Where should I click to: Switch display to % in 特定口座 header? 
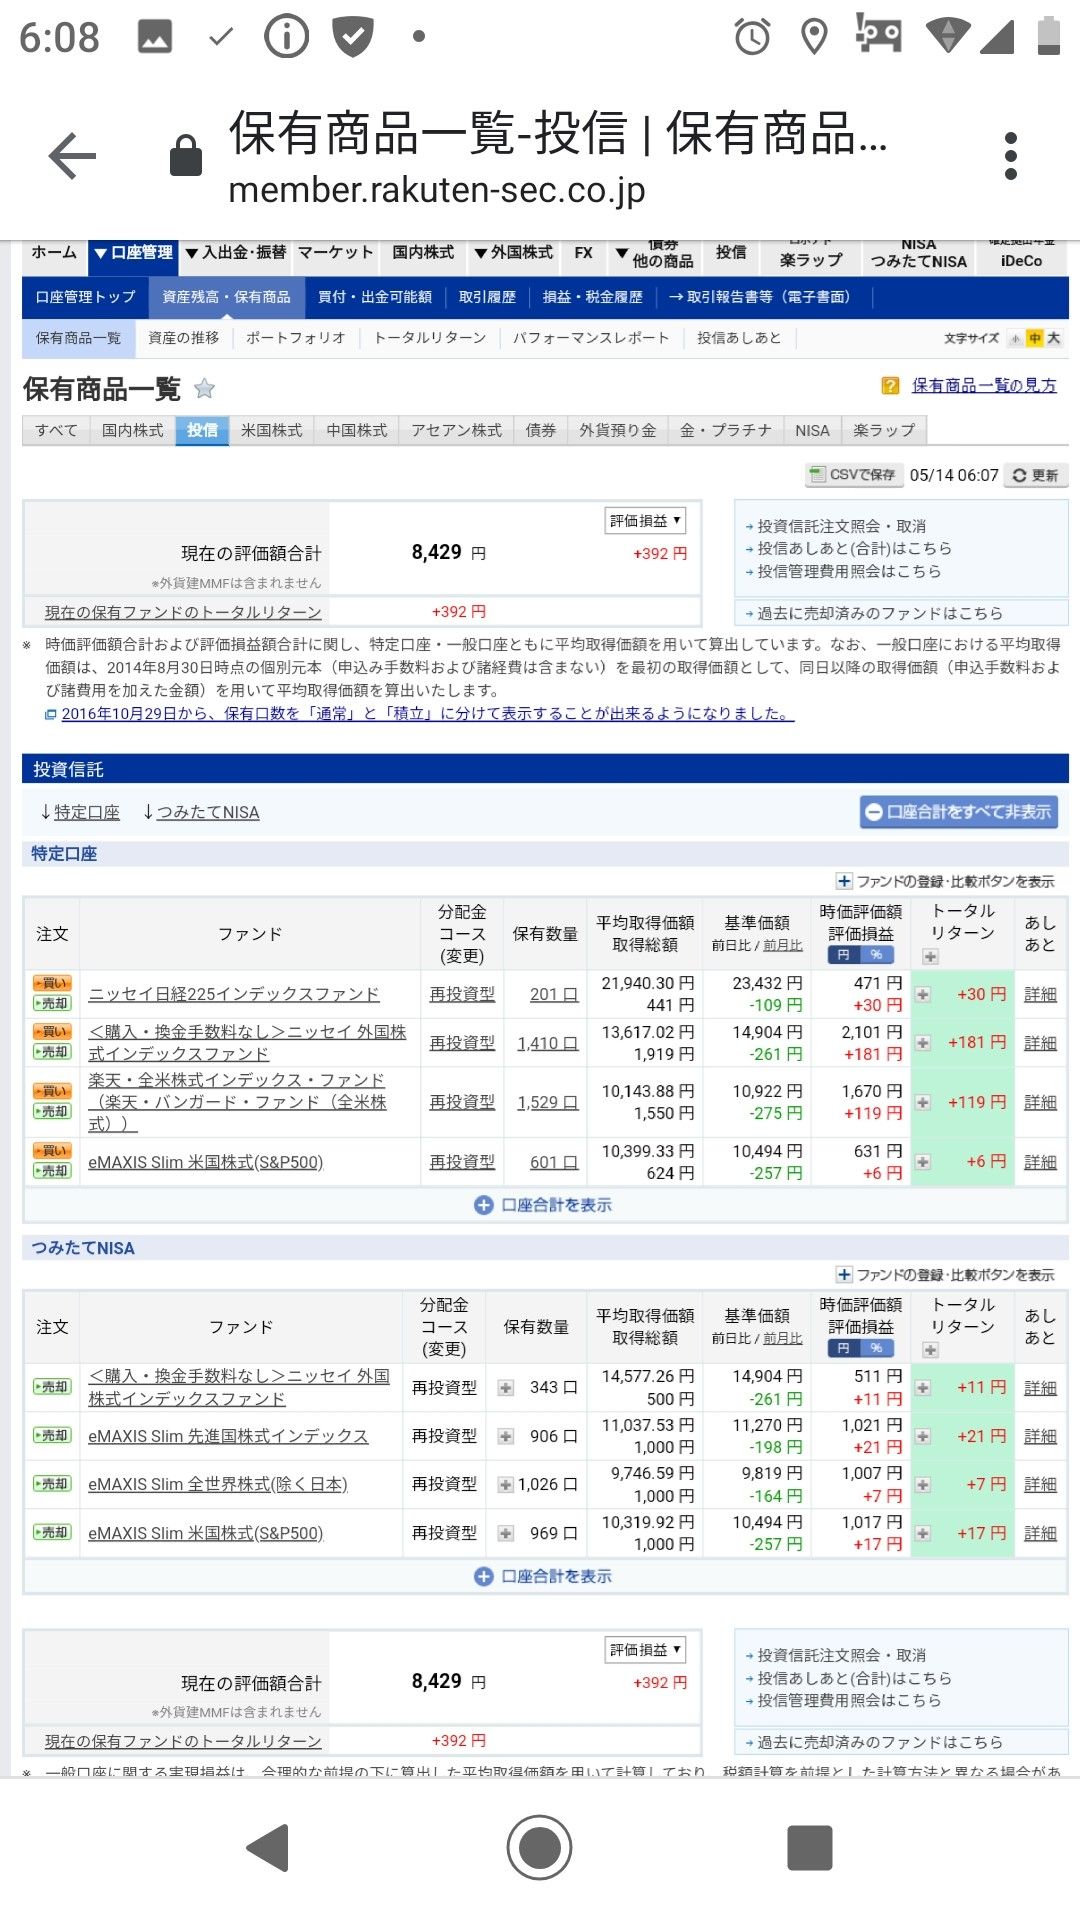pos(876,955)
